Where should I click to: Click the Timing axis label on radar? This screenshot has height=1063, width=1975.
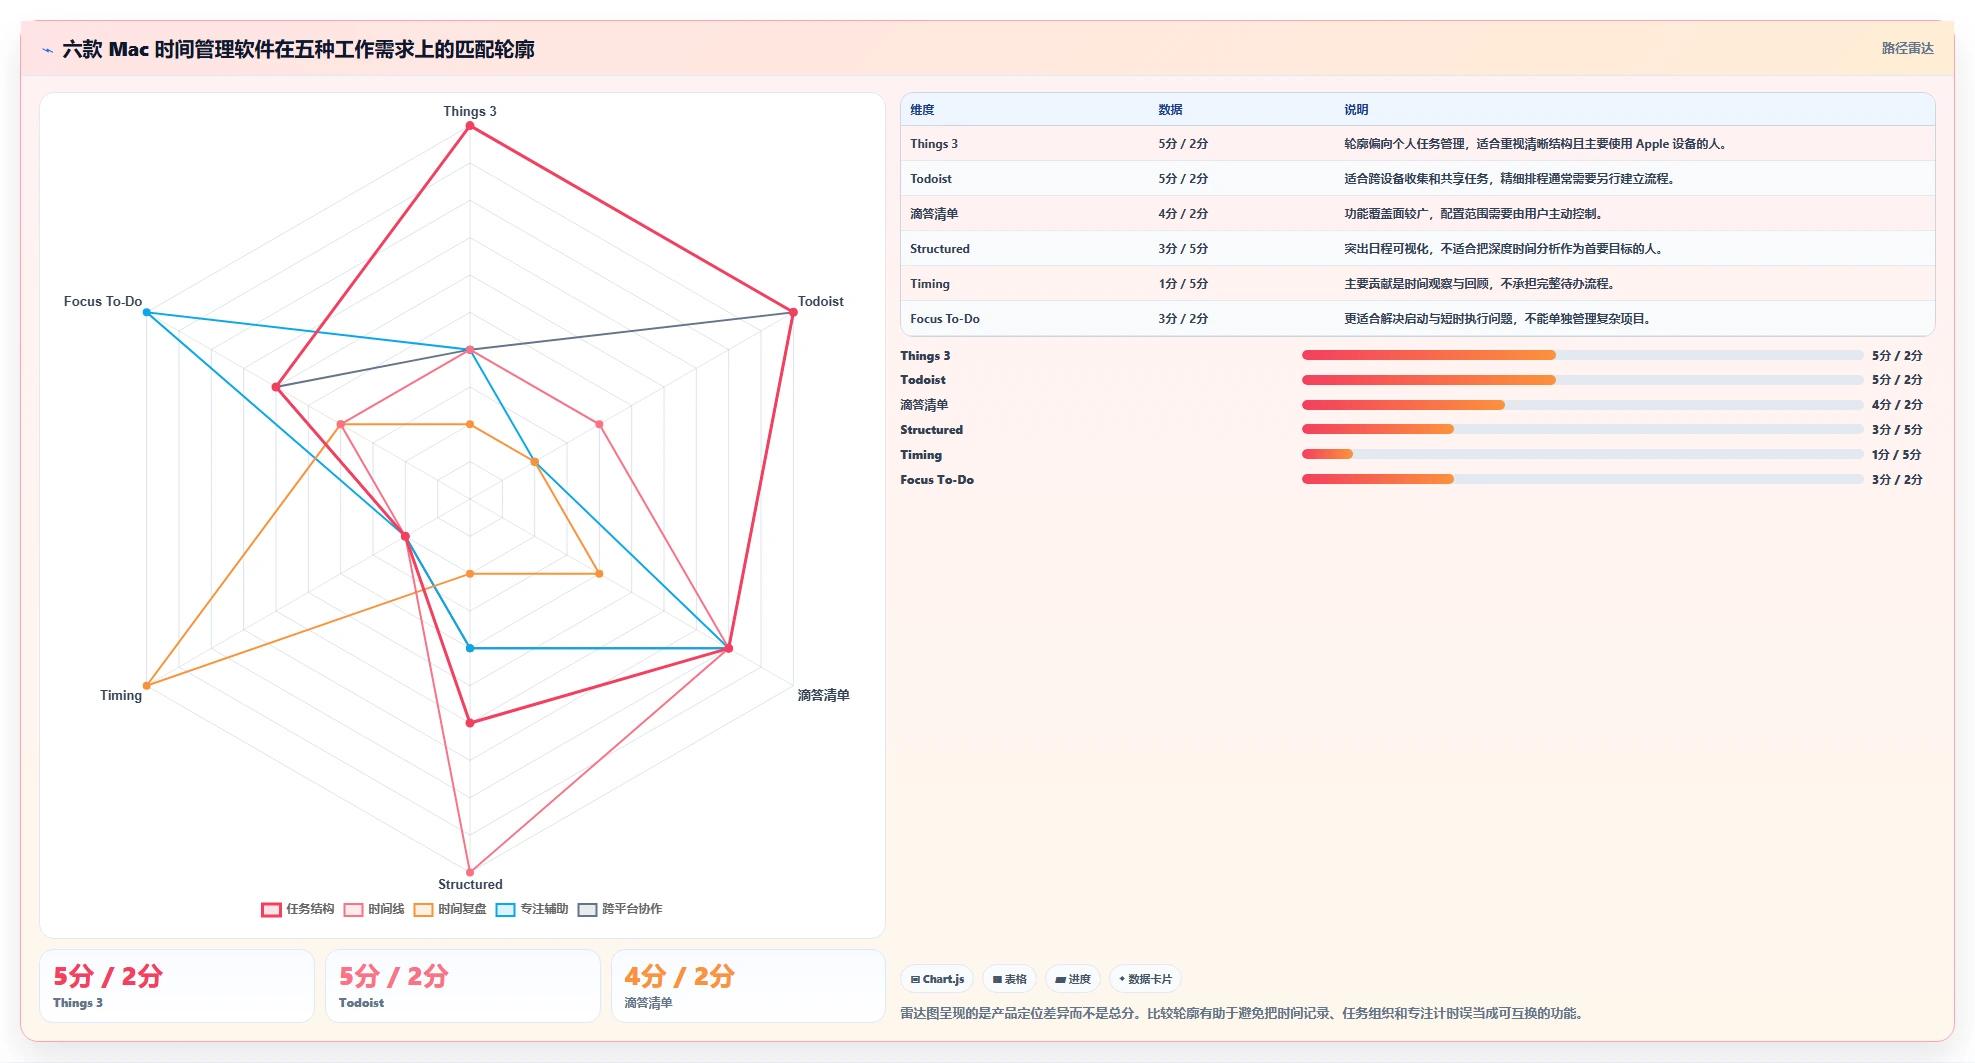click(121, 695)
